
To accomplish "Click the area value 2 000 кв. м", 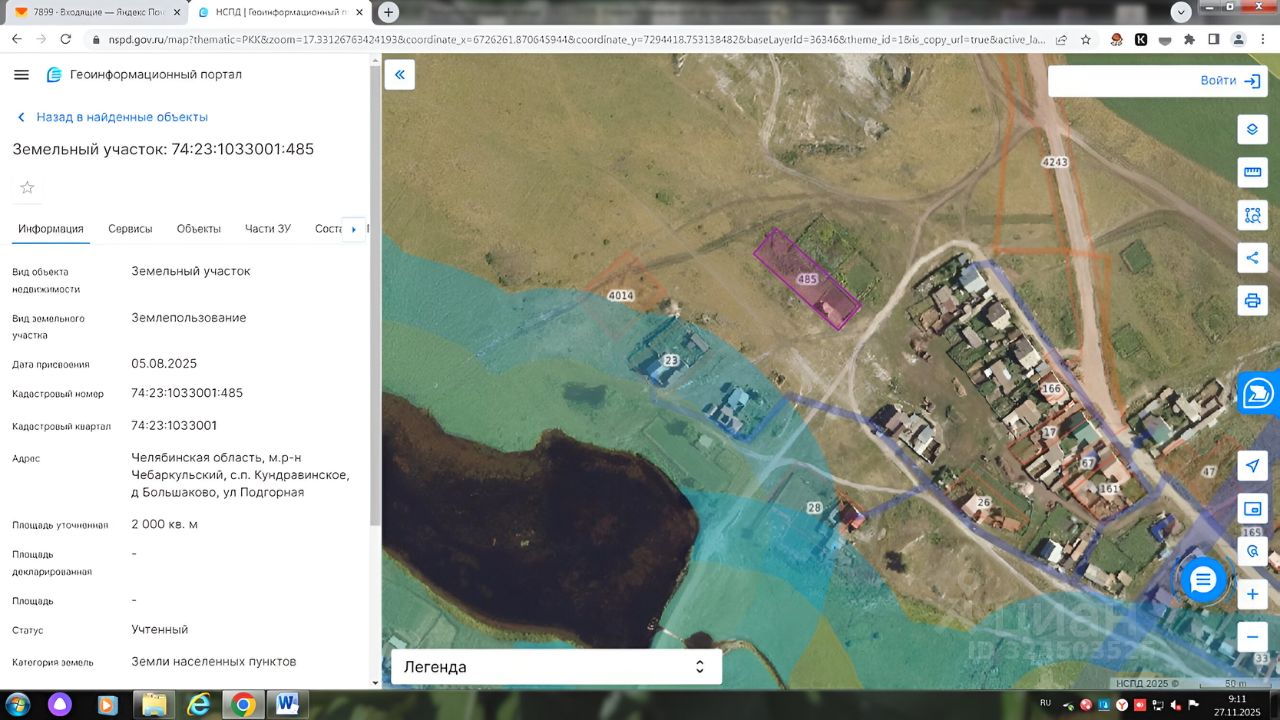I will point(164,524).
